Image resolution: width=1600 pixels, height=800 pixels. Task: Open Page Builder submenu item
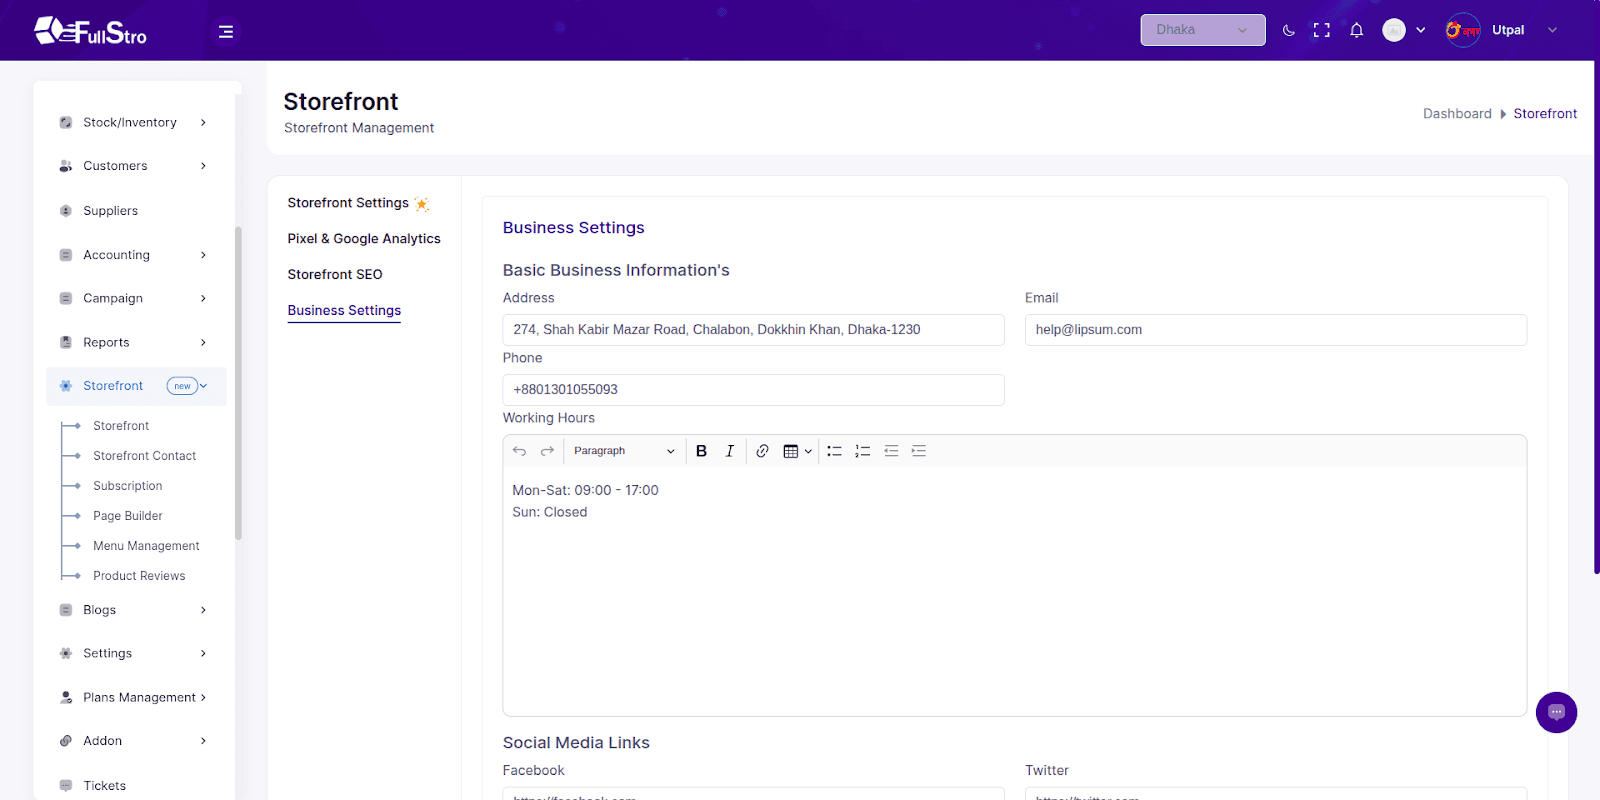[x=128, y=516]
